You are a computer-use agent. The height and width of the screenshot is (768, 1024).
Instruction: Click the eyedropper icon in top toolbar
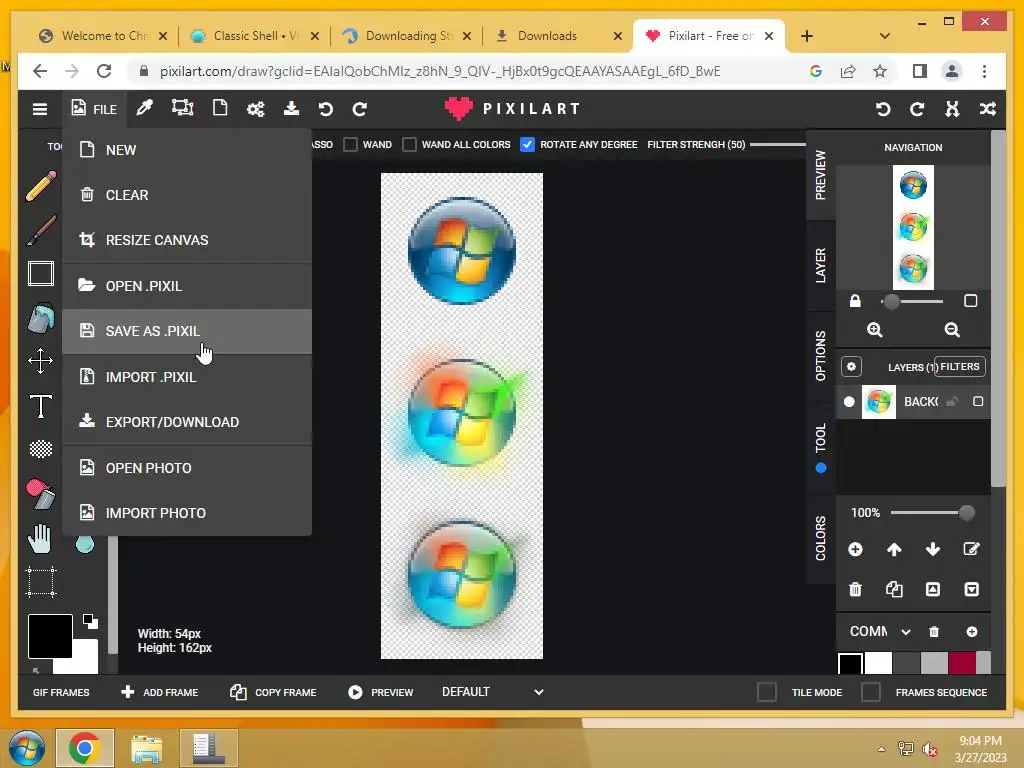144,108
